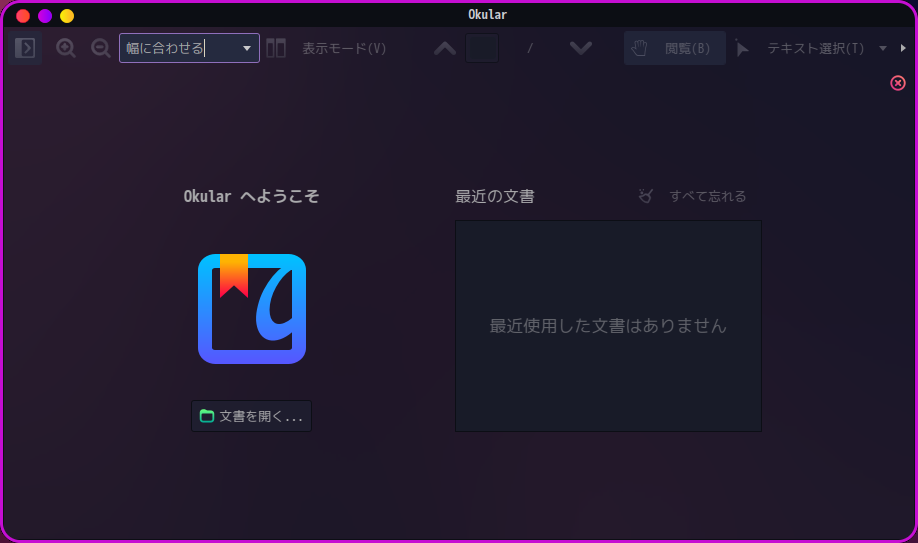Click the 最近使用した文書はありません text

click(608, 326)
